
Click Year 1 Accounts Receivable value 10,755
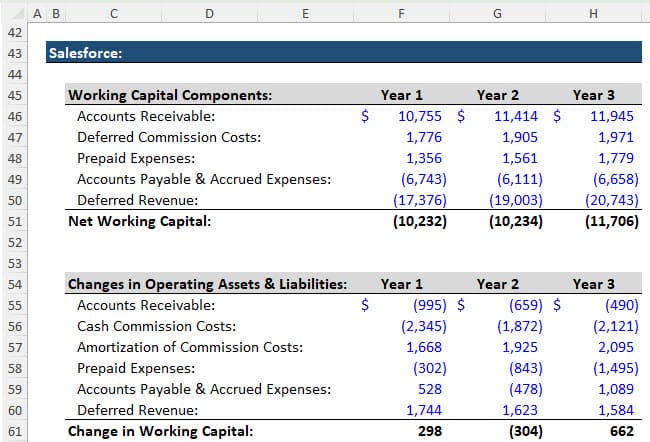tap(420, 117)
